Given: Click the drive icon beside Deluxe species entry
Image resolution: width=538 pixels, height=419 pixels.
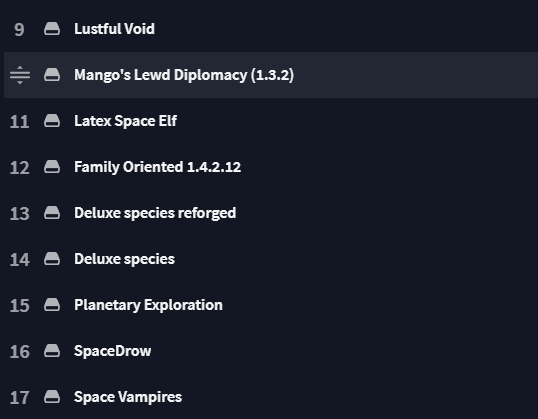Looking at the screenshot, I should (52, 259).
